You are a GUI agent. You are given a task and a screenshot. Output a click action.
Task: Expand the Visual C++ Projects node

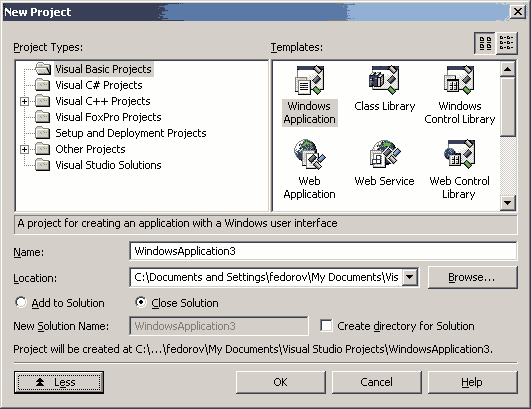tap(24, 101)
